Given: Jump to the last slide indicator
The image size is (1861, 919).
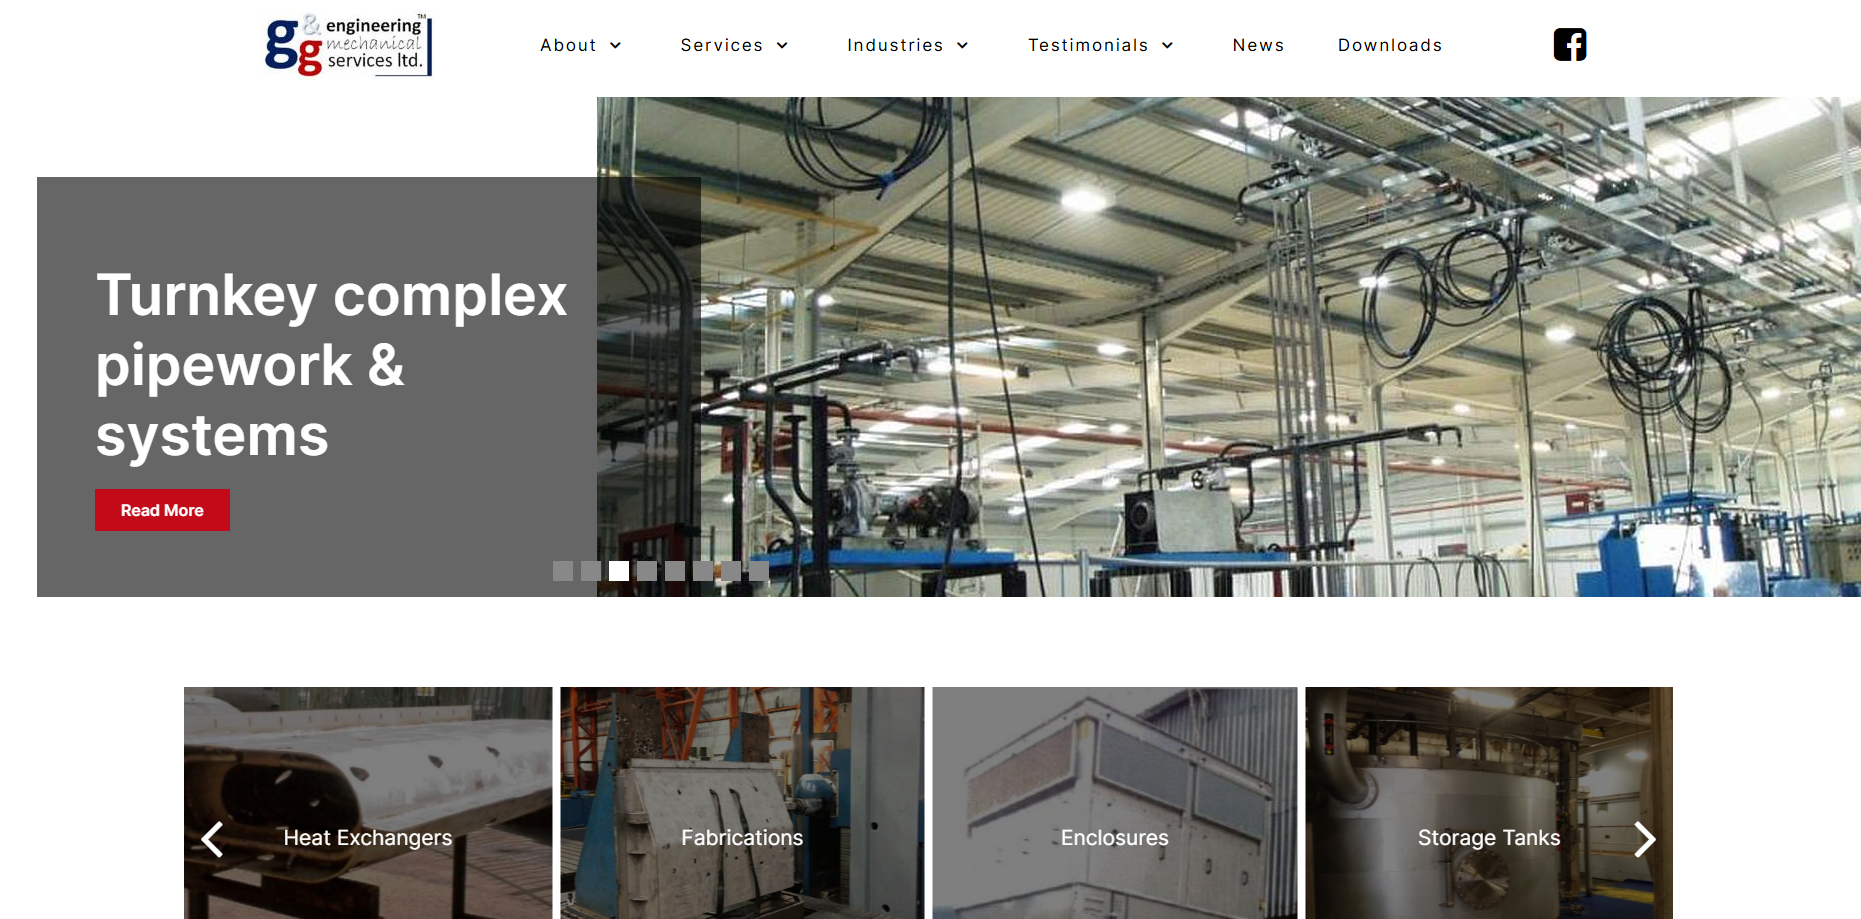Looking at the screenshot, I should point(759,571).
